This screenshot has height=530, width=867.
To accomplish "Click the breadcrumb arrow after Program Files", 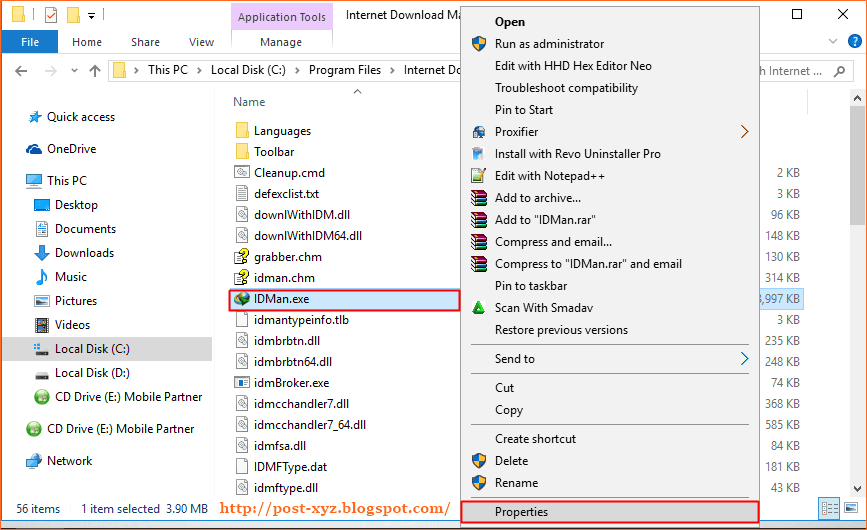I will (393, 70).
